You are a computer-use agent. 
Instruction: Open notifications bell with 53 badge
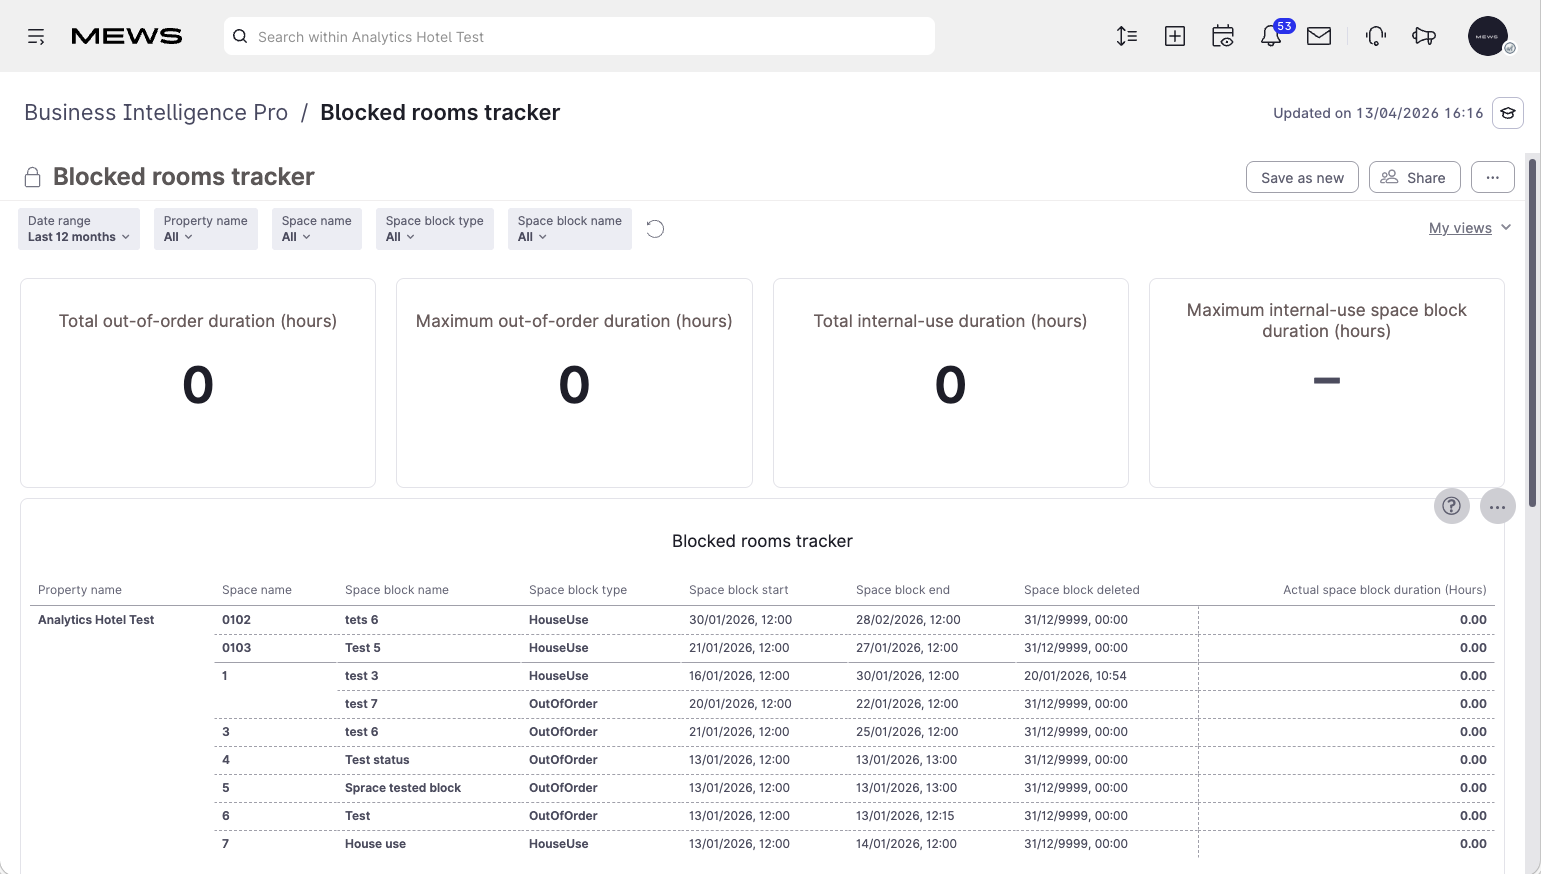pyautogui.click(x=1271, y=36)
